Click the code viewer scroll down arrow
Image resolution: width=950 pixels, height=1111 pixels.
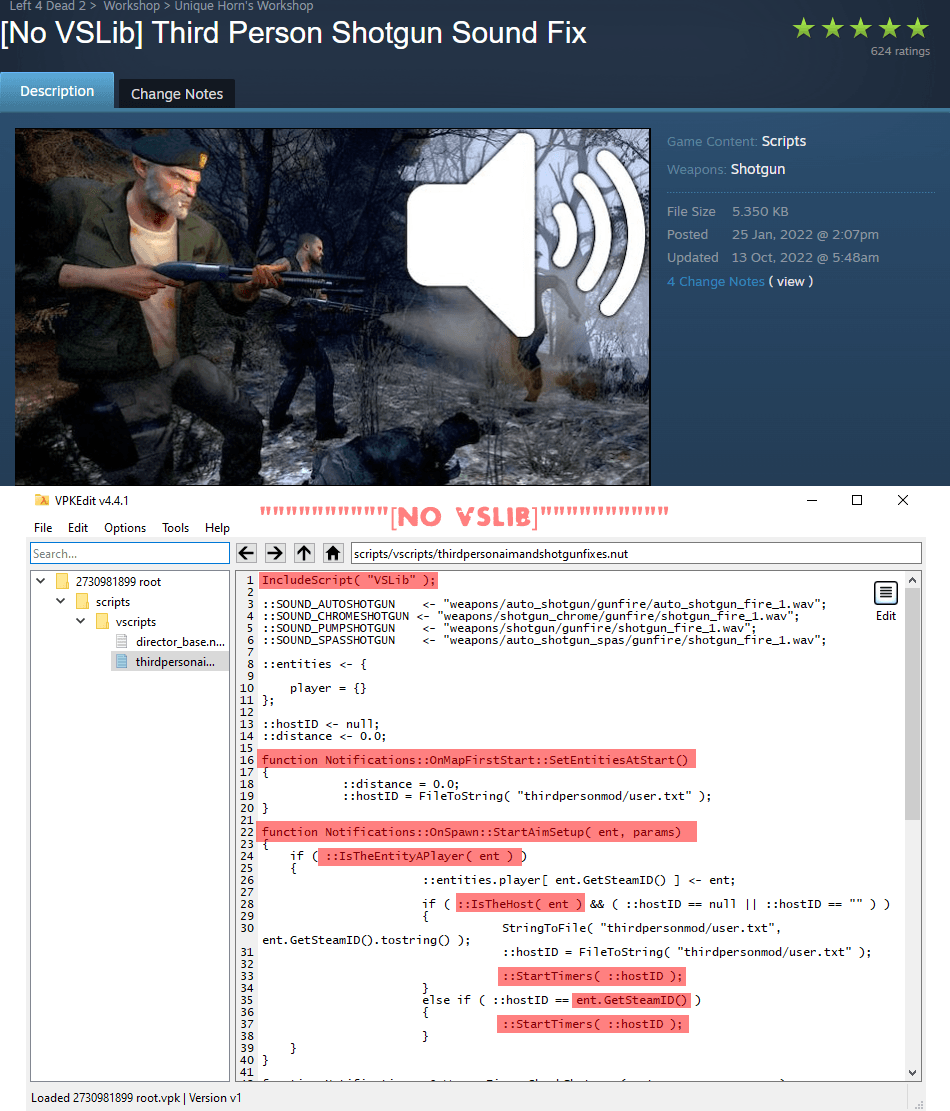click(x=912, y=1073)
